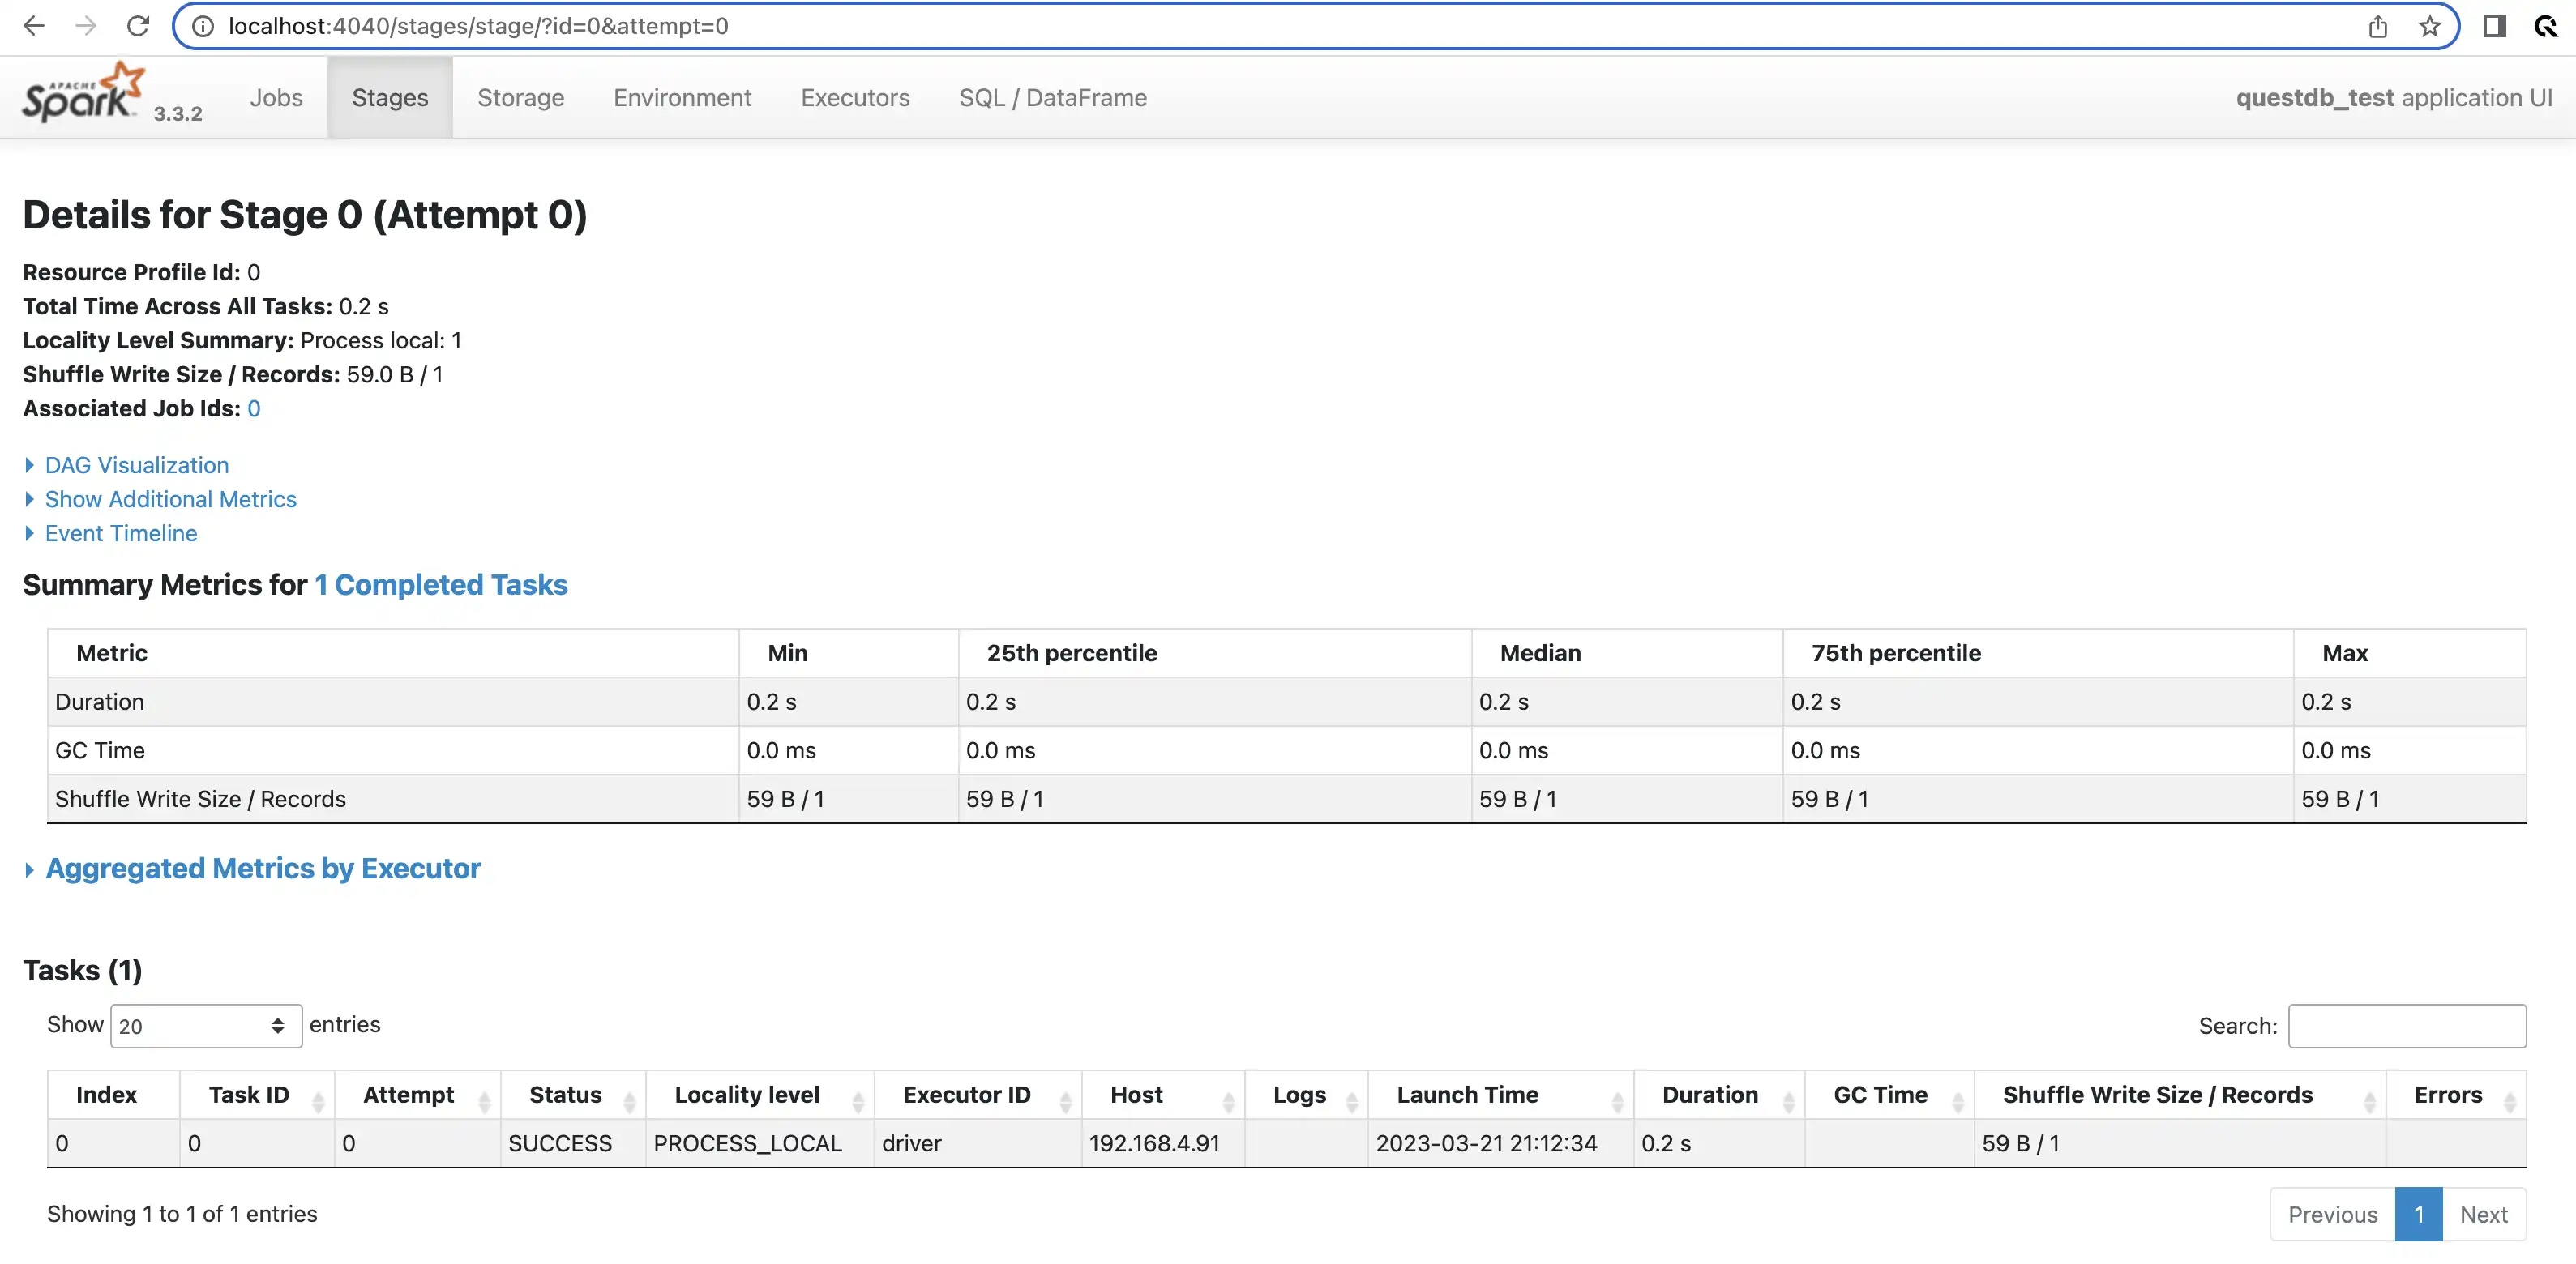The width and height of the screenshot is (2576, 1264).
Task: Click the Stages navigation tab
Action: [x=389, y=96]
